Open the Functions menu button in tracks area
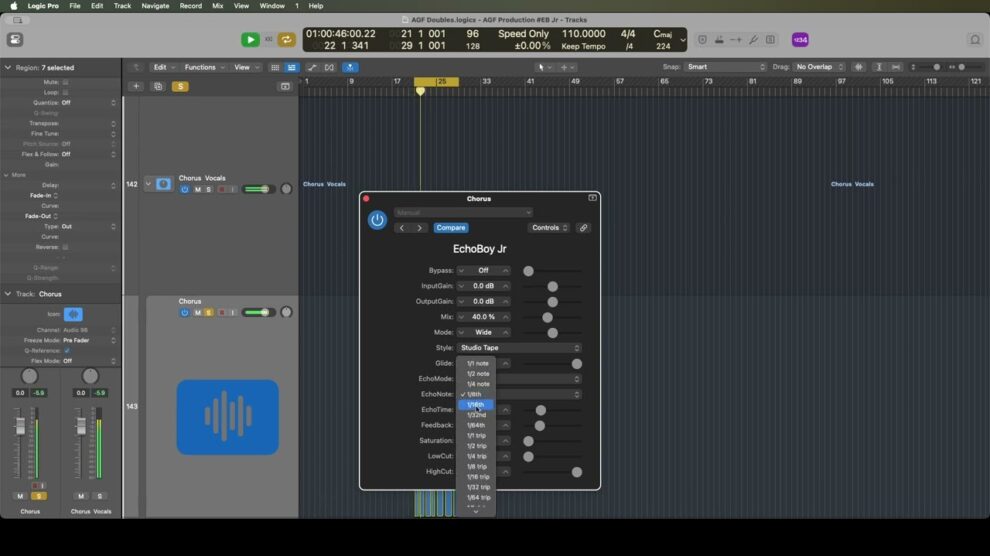990x556 pixels. pyautogui.click(x=203, y=67)
